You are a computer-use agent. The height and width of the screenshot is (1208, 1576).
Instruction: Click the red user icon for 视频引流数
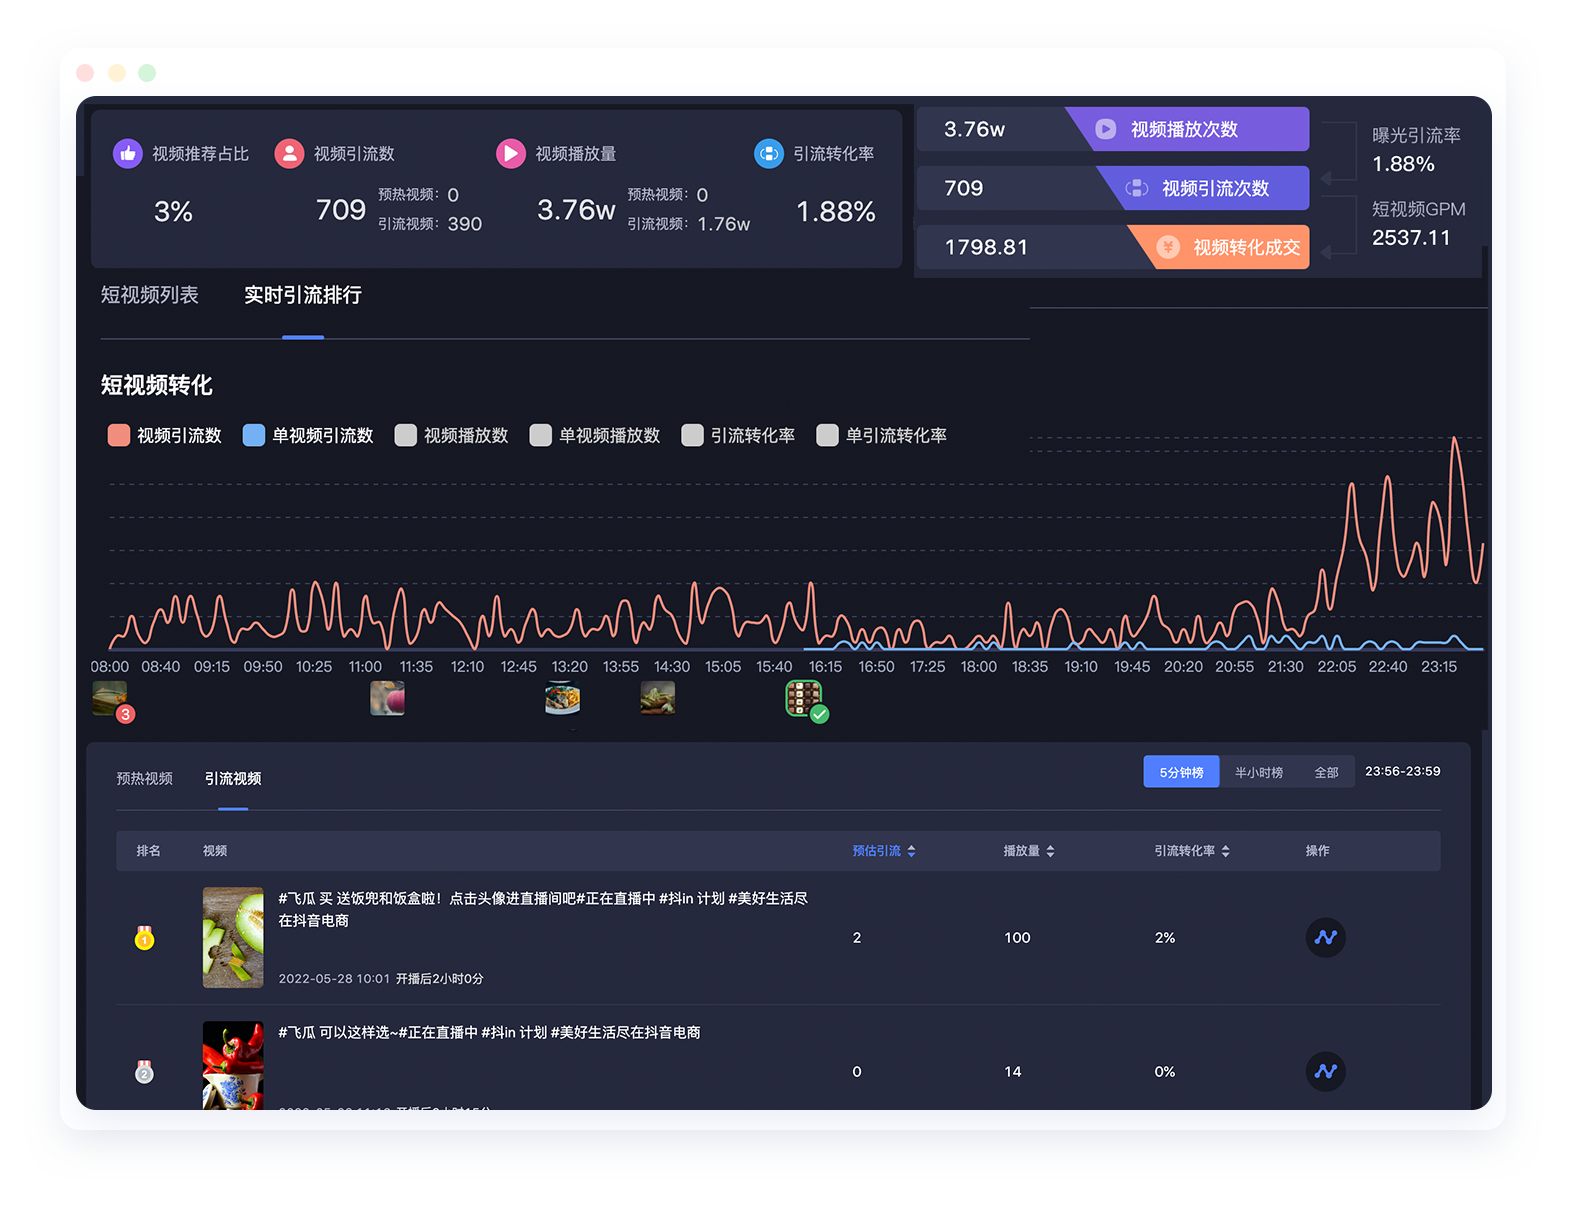click(x=289, y=153)
